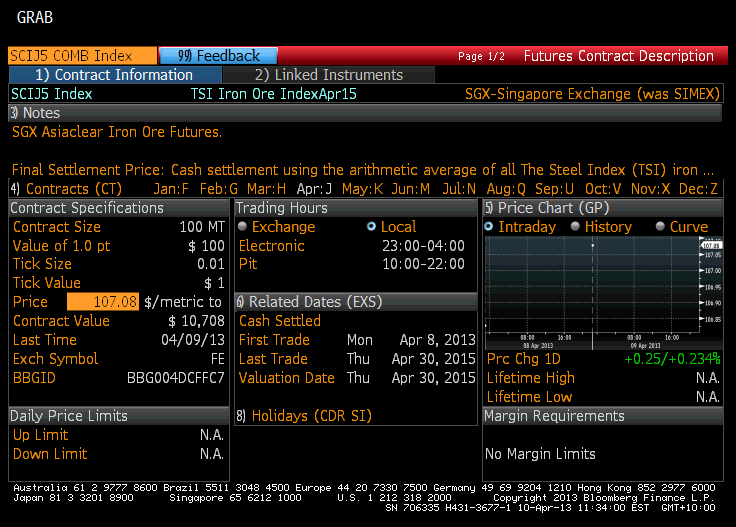Open the 99) Feedback button
Image resolution: width=736 pixels, height=527 pixels.
click(218, 55)
